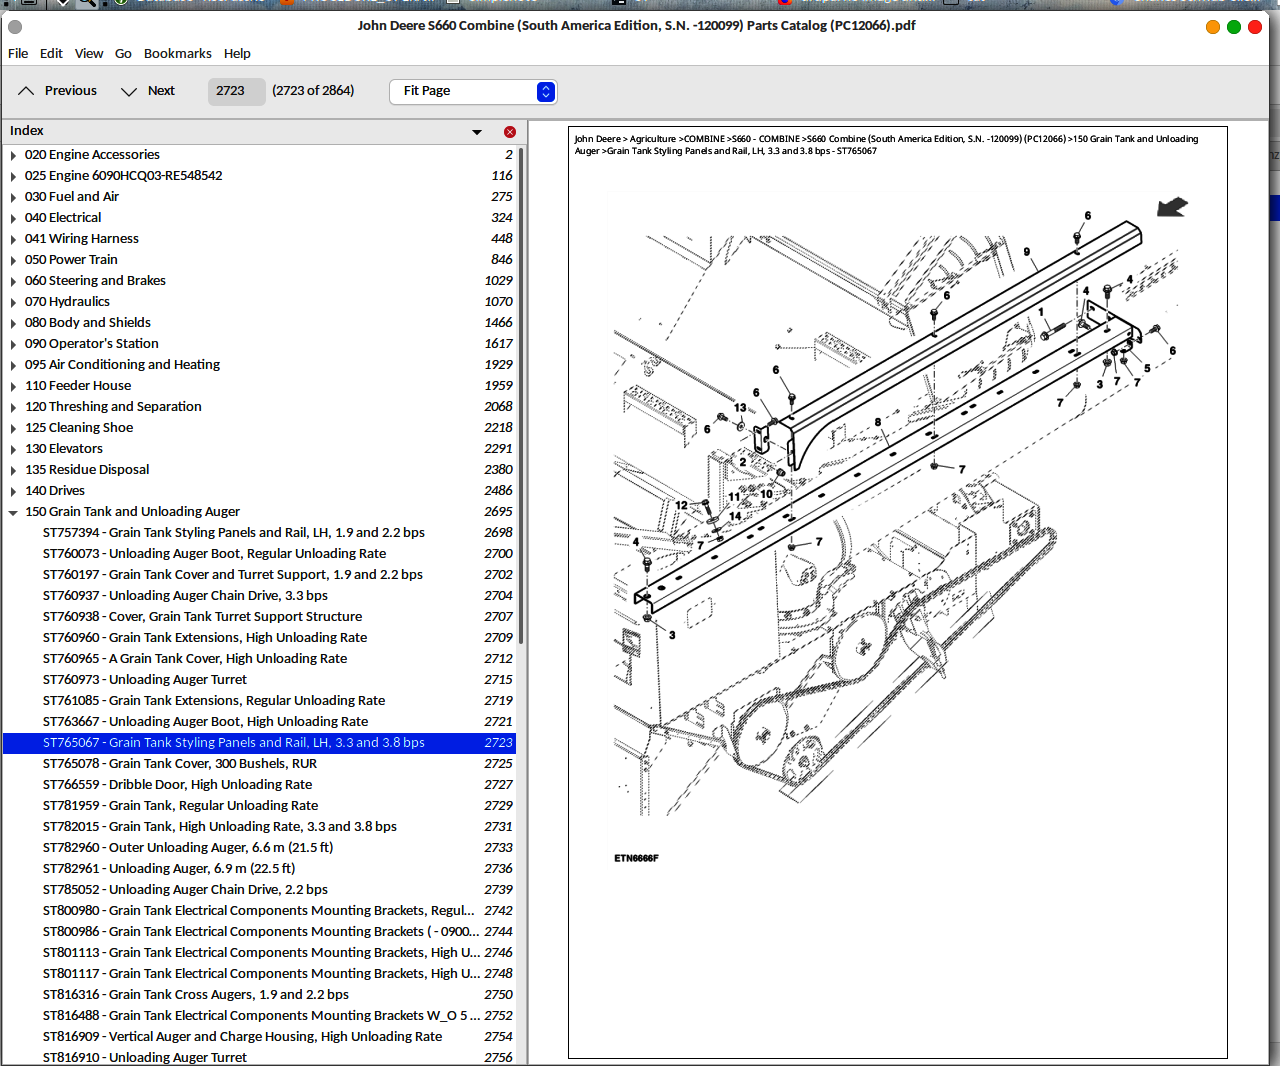1280x1066 pixels.
Task: Click the Index panel vertical scrollbar
Action: click(x=521, y=400)
